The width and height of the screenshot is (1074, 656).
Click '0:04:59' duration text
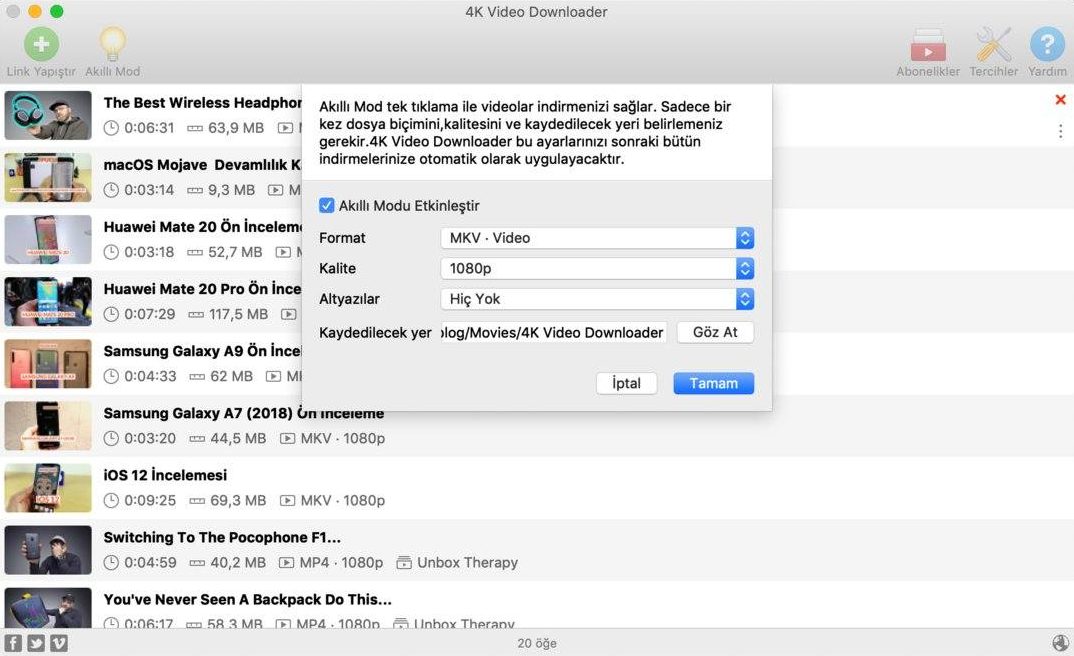tap(150, 563)
